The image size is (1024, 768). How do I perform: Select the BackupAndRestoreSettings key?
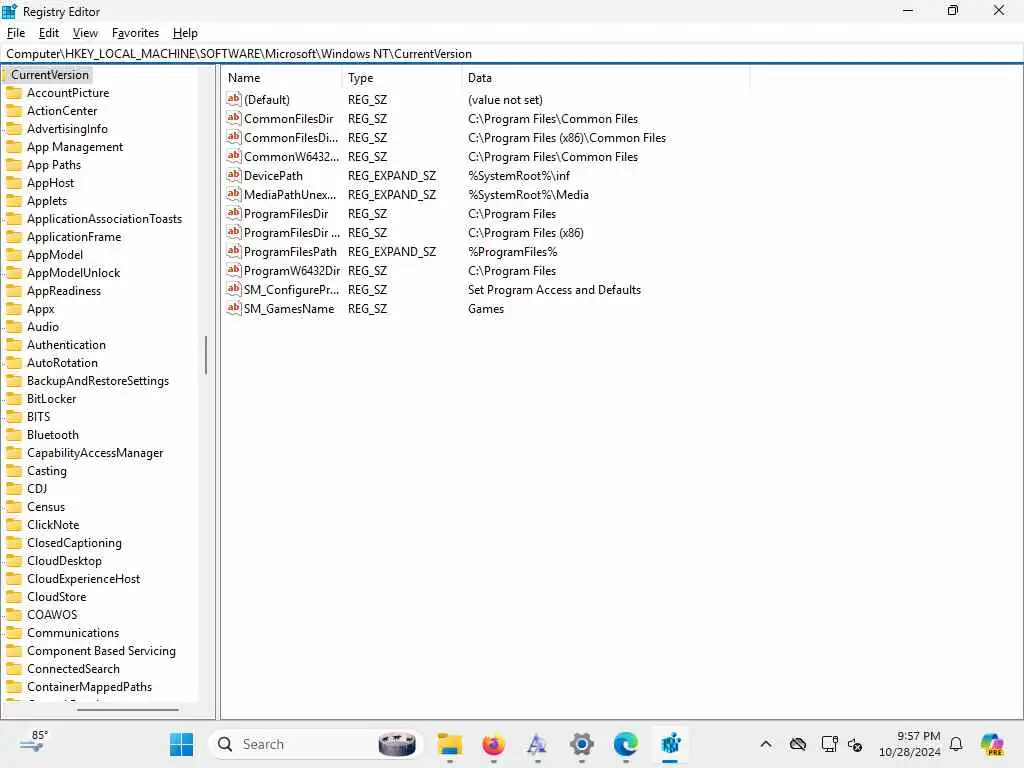point(98,381)
